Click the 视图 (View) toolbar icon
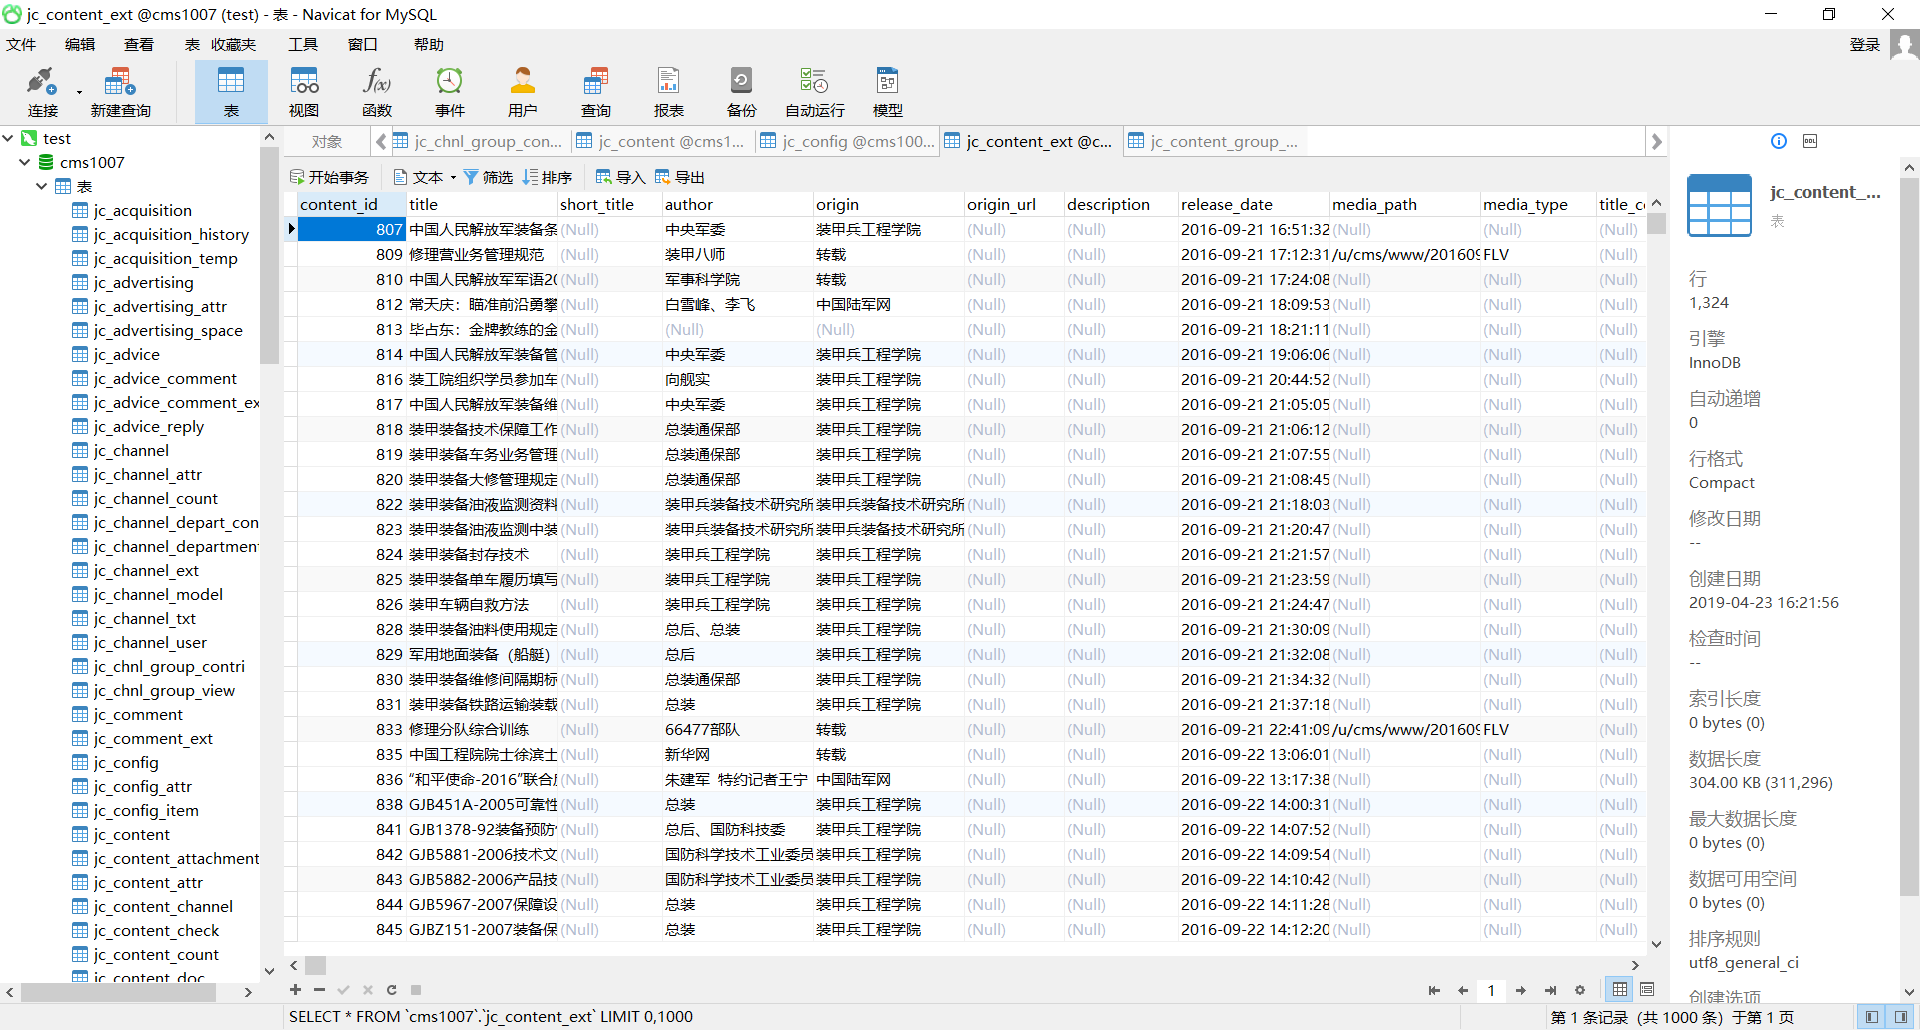Screen dimensions: 1920x1030 tap(304, 93)
